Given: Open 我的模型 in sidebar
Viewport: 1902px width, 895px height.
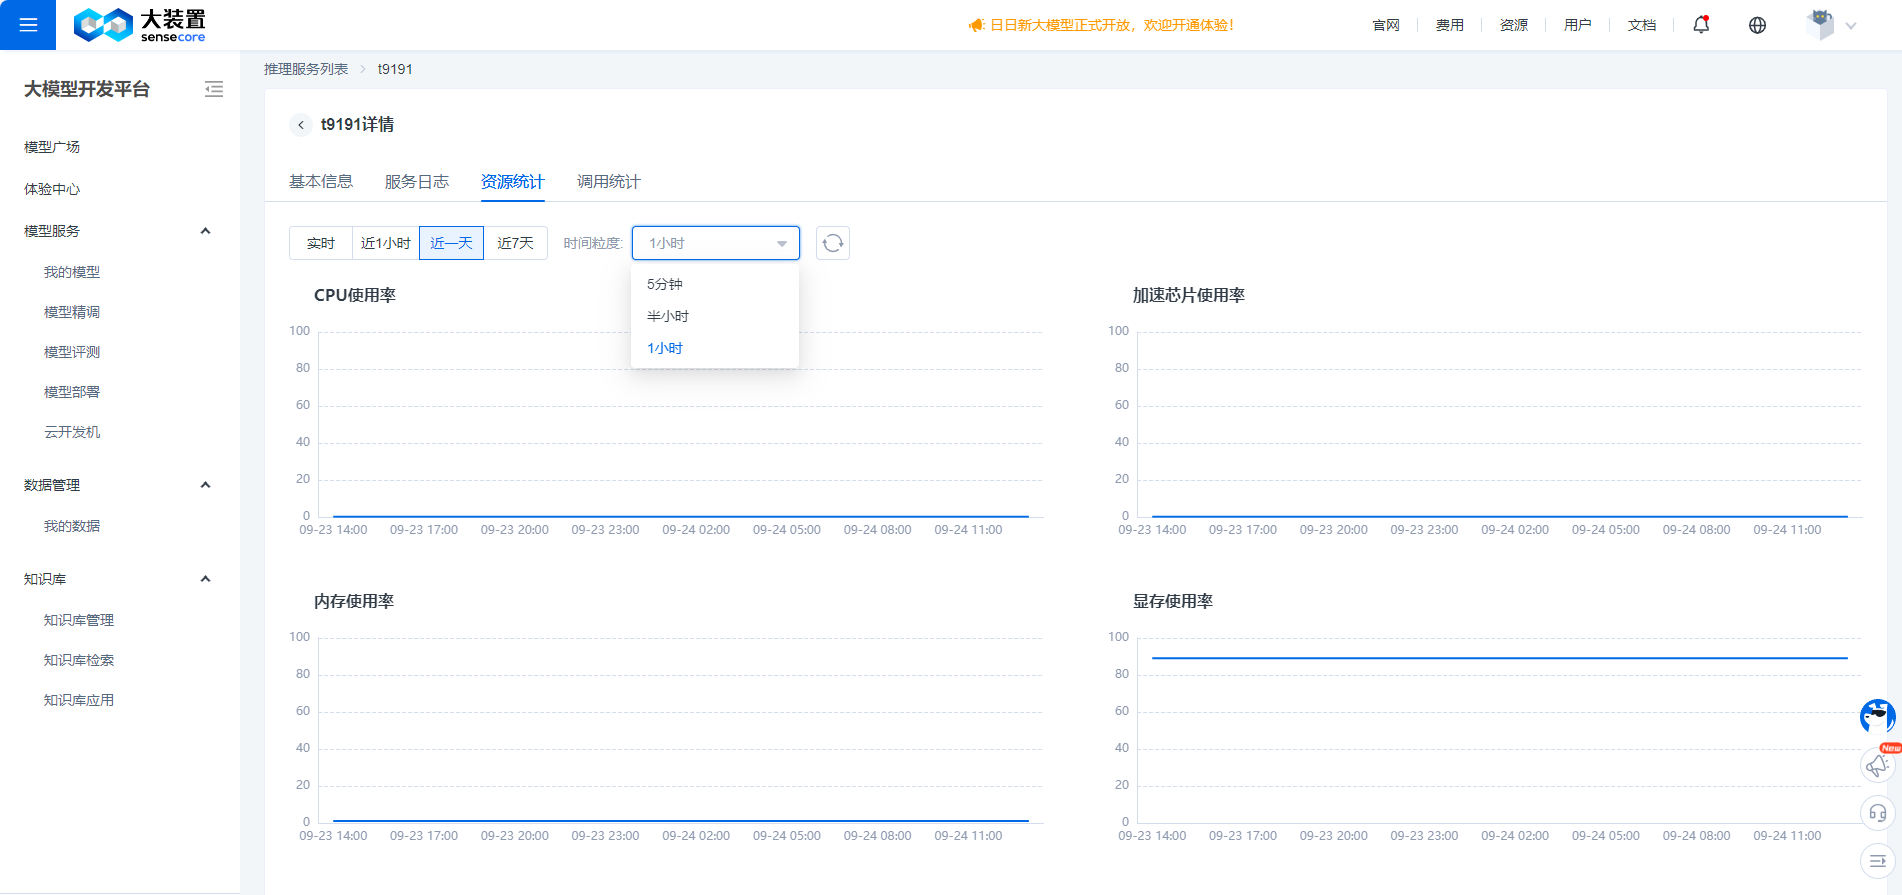Looking at the screenshot, I should coord(72,272).
